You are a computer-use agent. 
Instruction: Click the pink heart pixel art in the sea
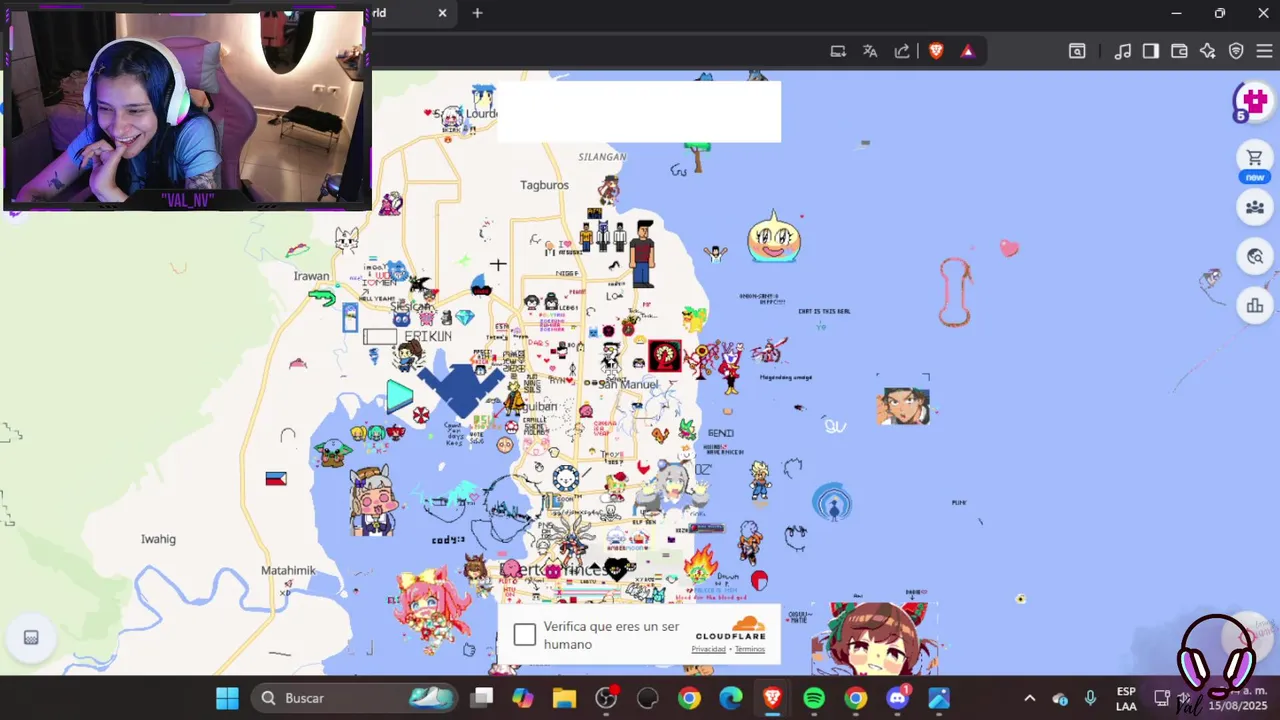pyautogui.click(x=1009, y=248)
